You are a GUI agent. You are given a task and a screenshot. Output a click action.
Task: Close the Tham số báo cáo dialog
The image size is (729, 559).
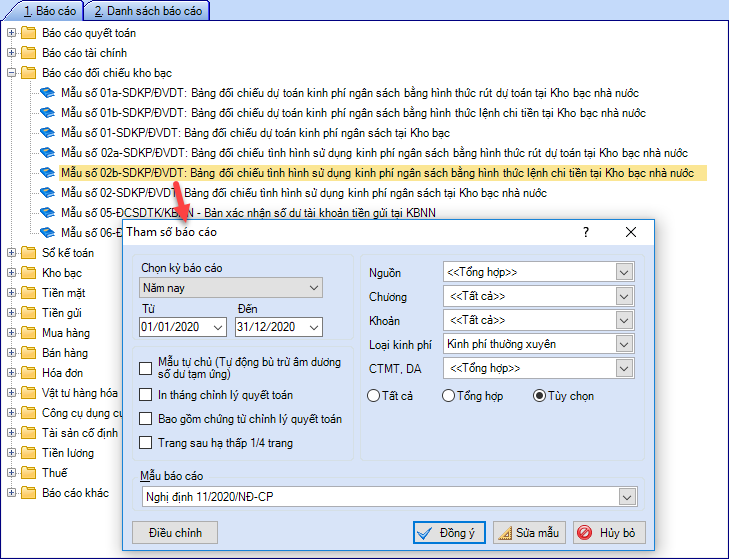coord(631,232)
